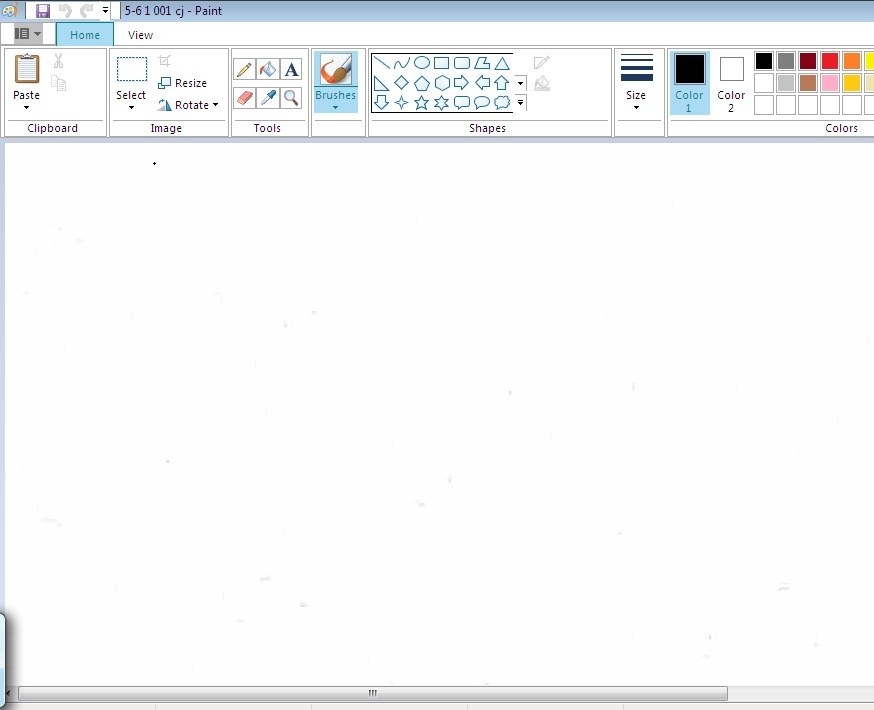
Task: Pick the red palette swatch
Action: [x=830, y=61]
